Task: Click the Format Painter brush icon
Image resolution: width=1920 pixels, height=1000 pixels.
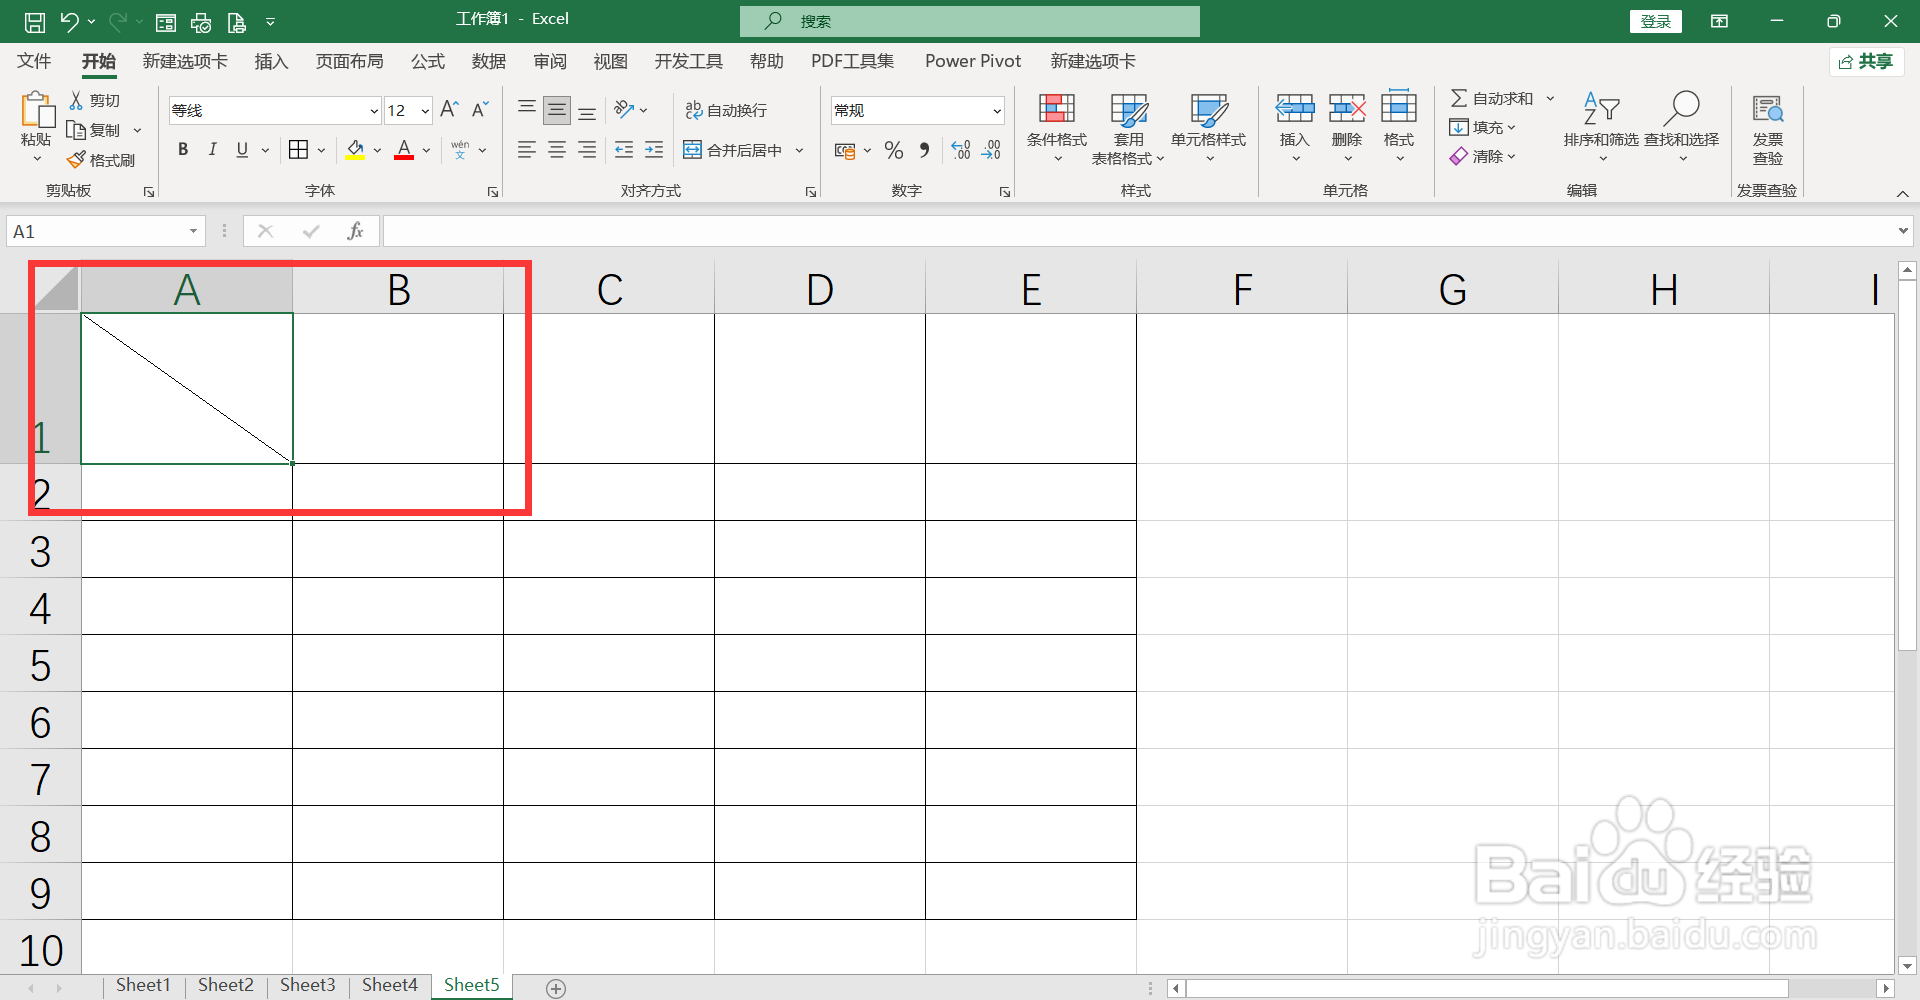Action: point(76,160)
